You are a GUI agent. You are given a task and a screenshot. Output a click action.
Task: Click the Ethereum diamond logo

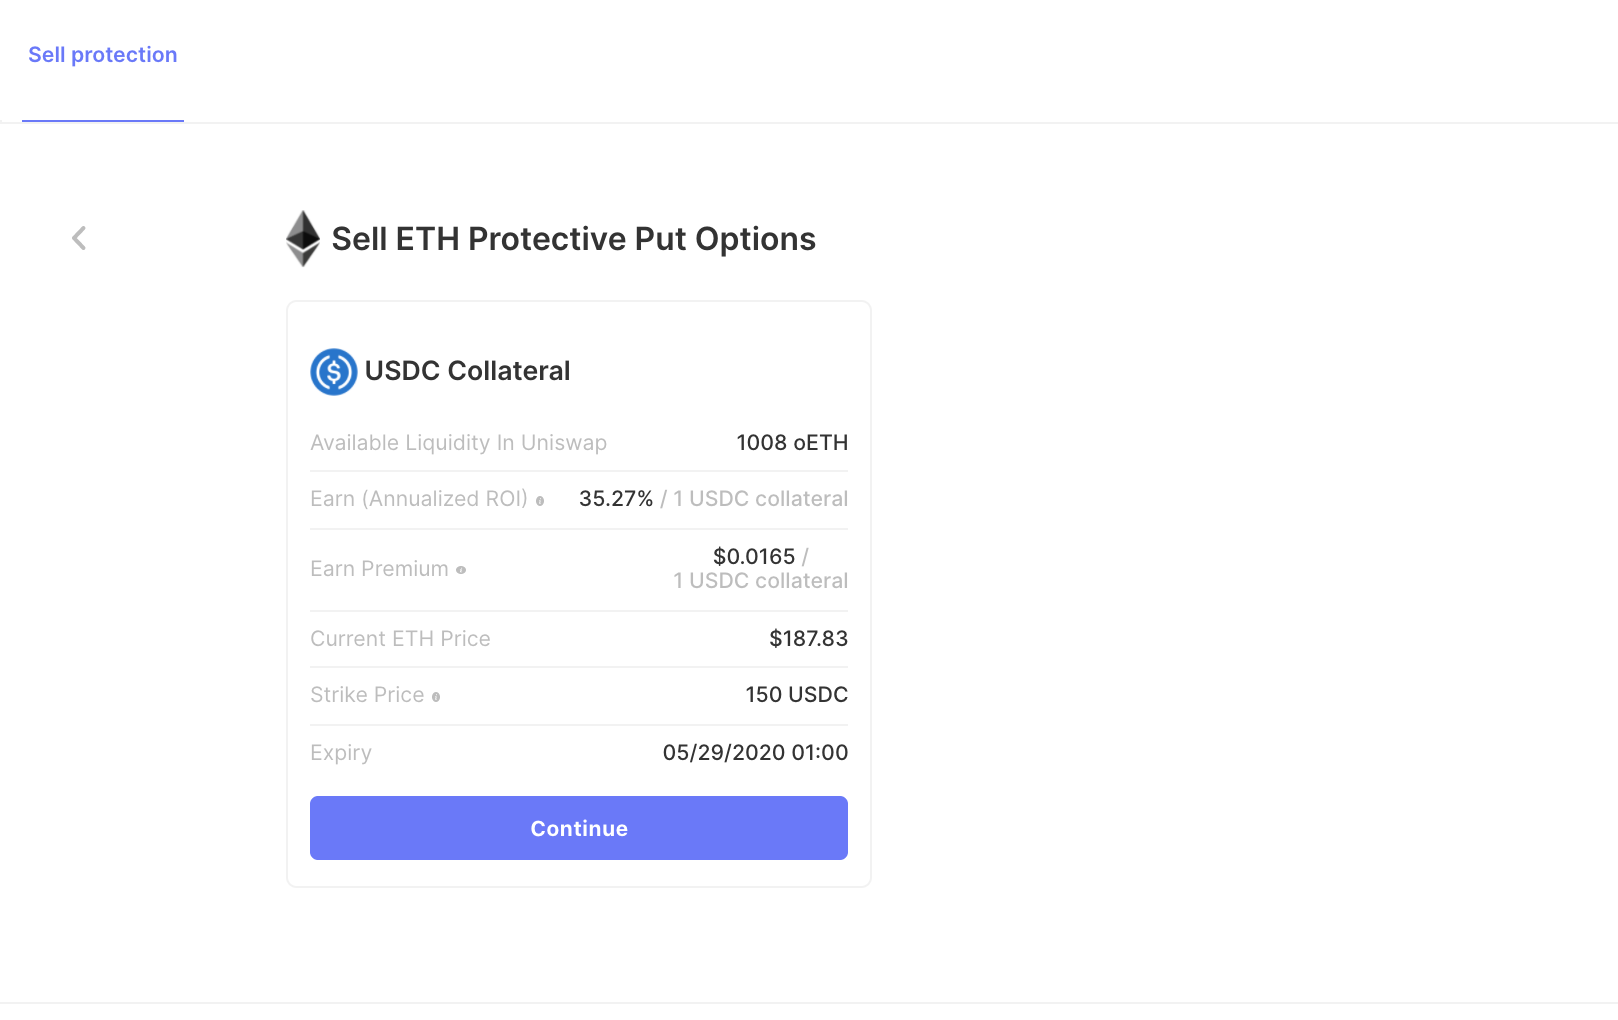303,239
